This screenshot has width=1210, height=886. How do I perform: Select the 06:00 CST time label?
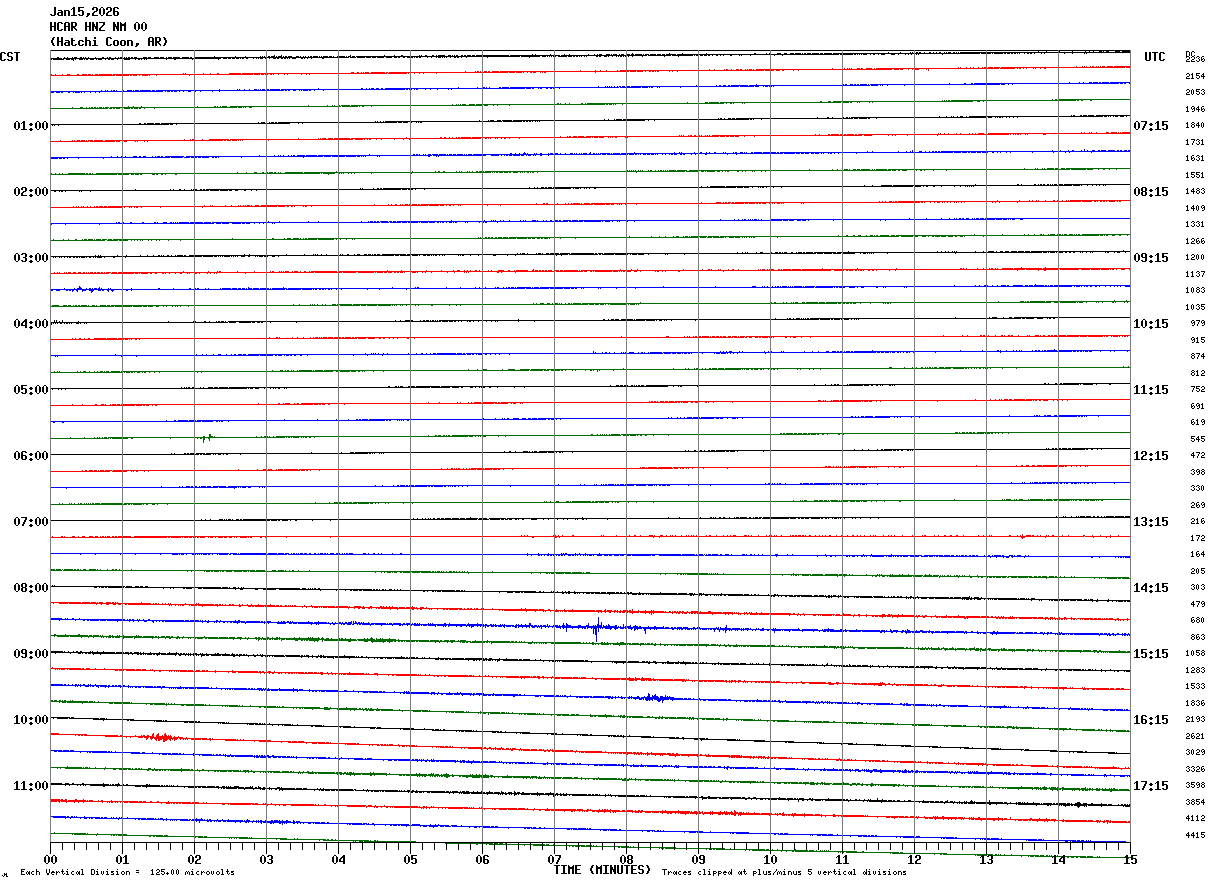tap(31, 456)
